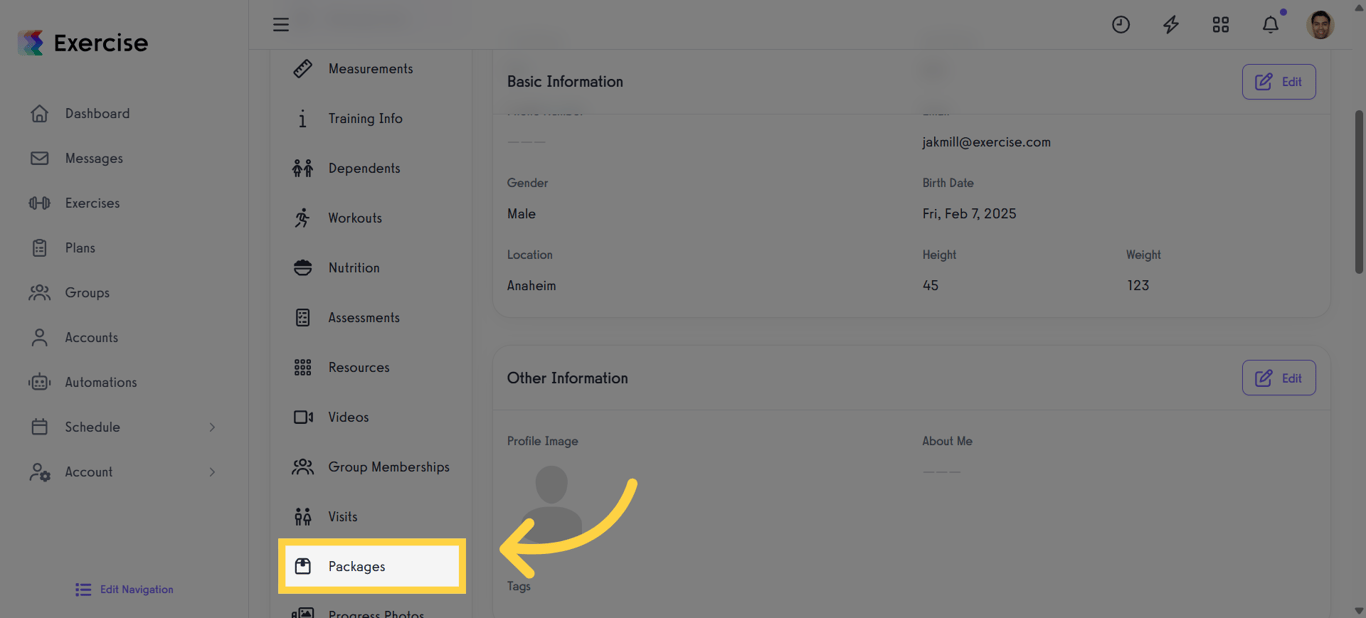1366x618 pixels.
Task: Open the Measurements section icon
Action: click(x=303, y=68)
